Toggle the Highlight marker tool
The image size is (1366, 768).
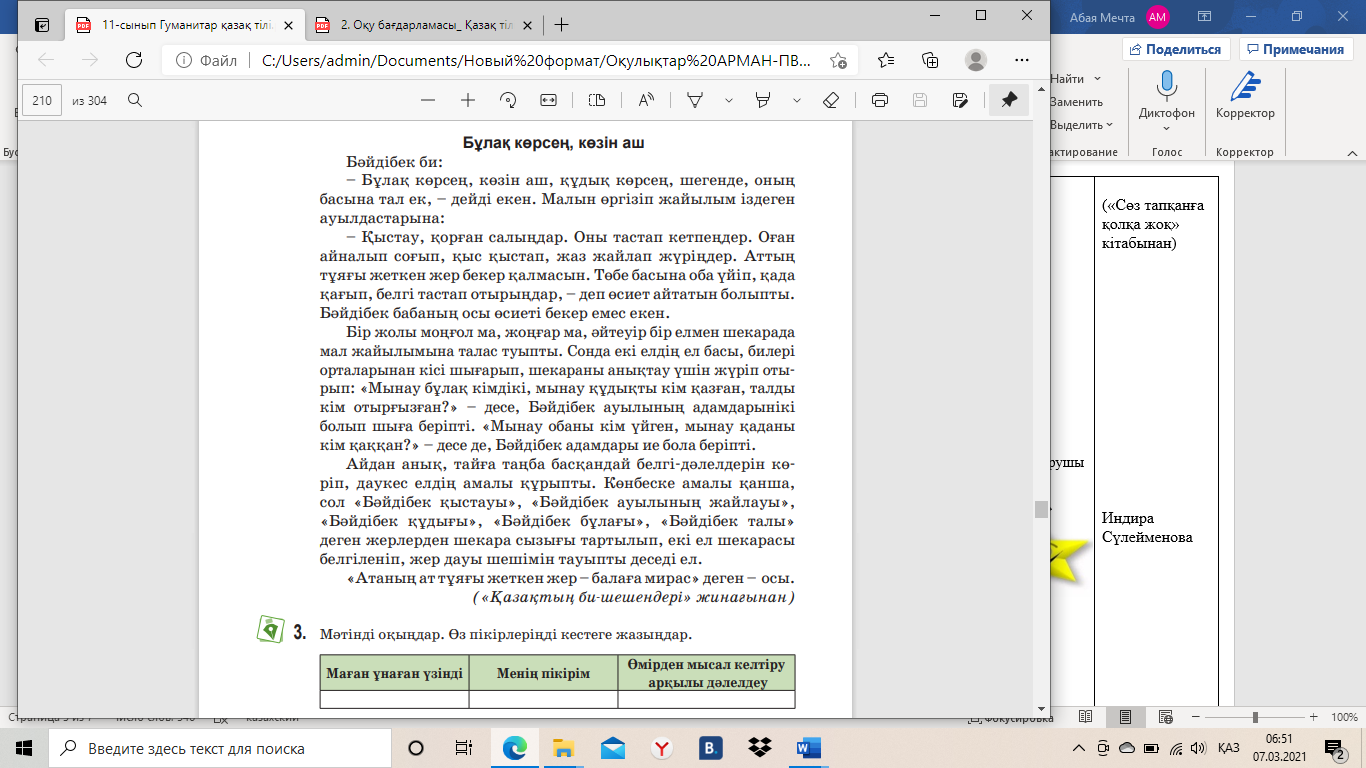pos(764,100)
